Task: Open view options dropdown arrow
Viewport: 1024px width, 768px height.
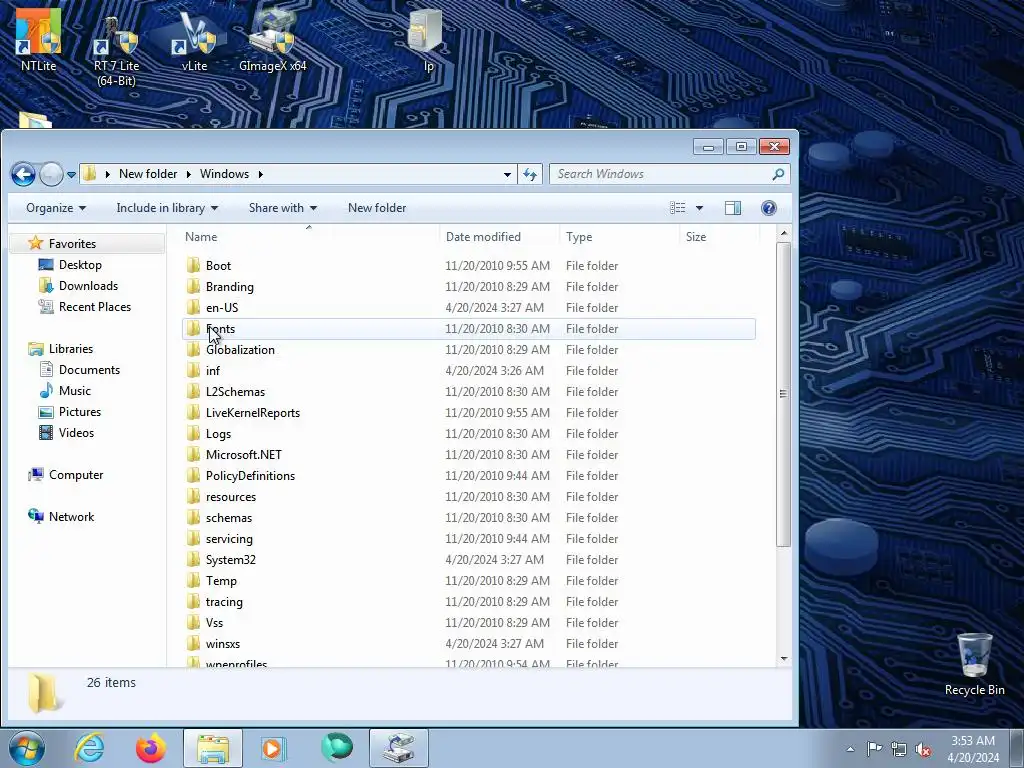Action: pos(699,208)
